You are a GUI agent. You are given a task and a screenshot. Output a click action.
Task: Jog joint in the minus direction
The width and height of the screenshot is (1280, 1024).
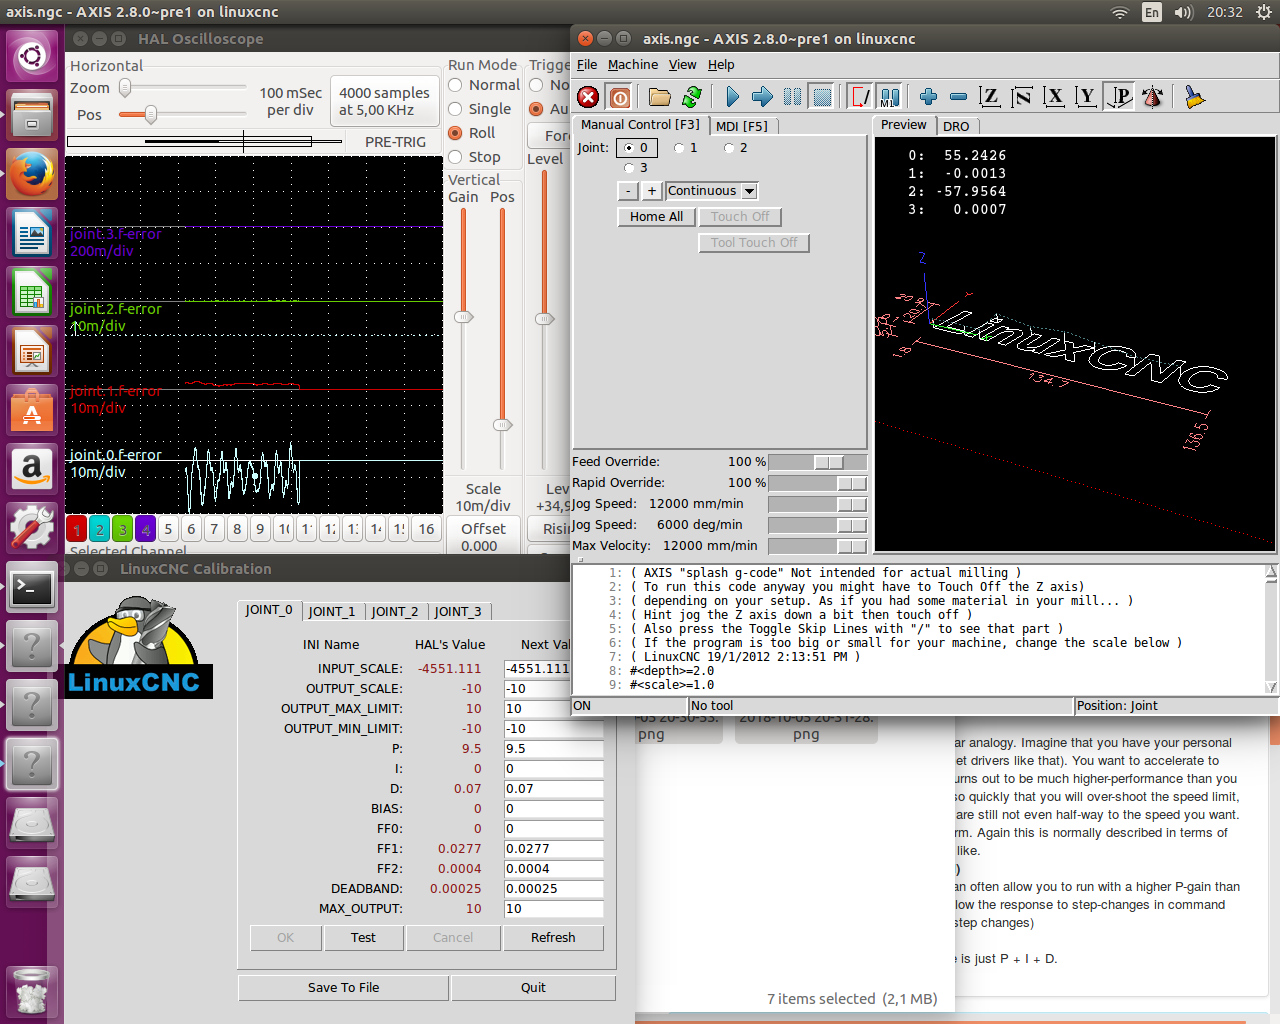point(628,191)
